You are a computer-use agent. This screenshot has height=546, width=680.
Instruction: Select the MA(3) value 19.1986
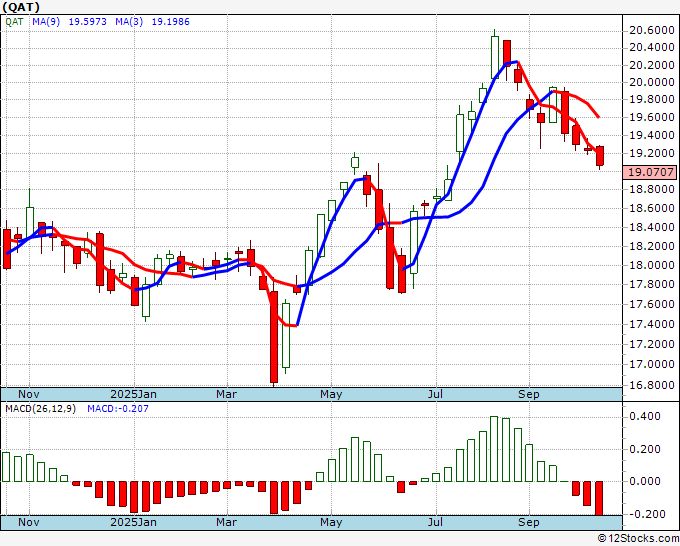(170, 21)
